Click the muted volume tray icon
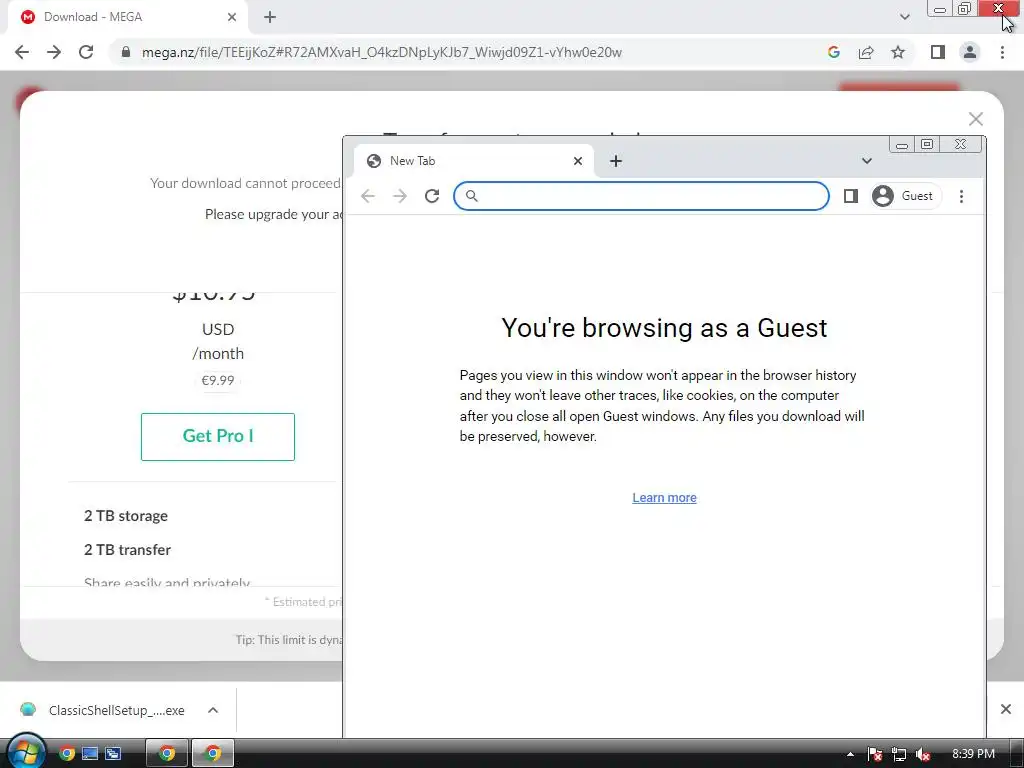 [x=922, y=754]
